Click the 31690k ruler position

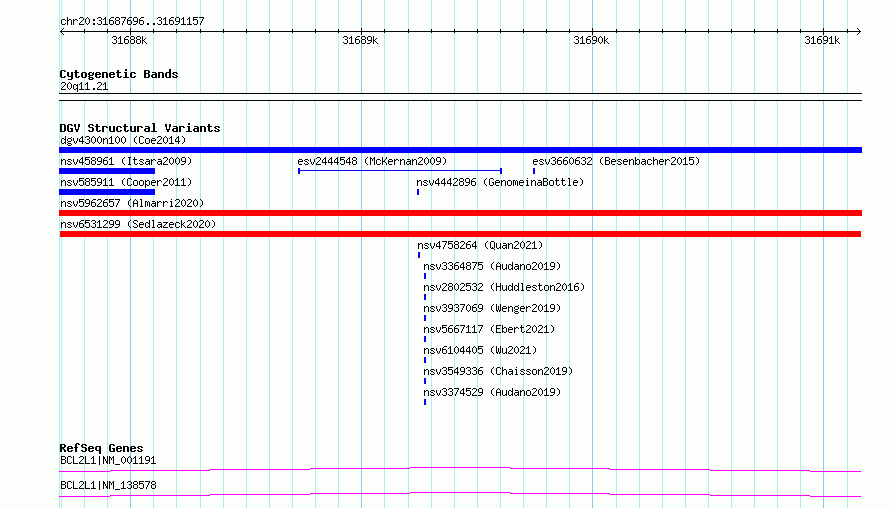point(591,40)
